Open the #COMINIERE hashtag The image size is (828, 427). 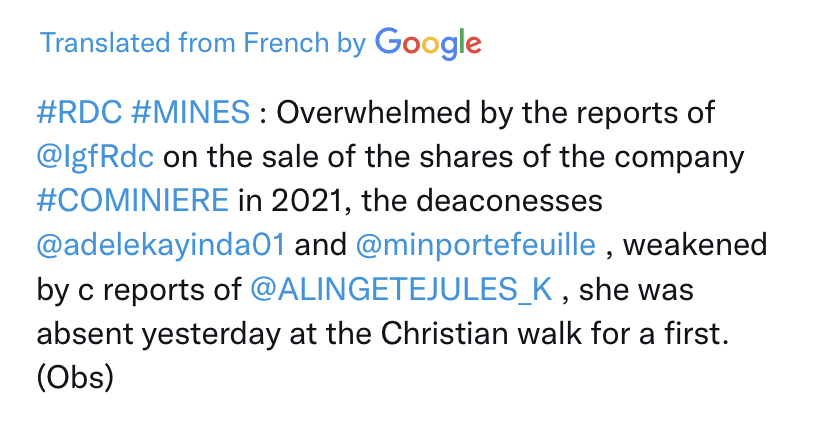[133, 201]
